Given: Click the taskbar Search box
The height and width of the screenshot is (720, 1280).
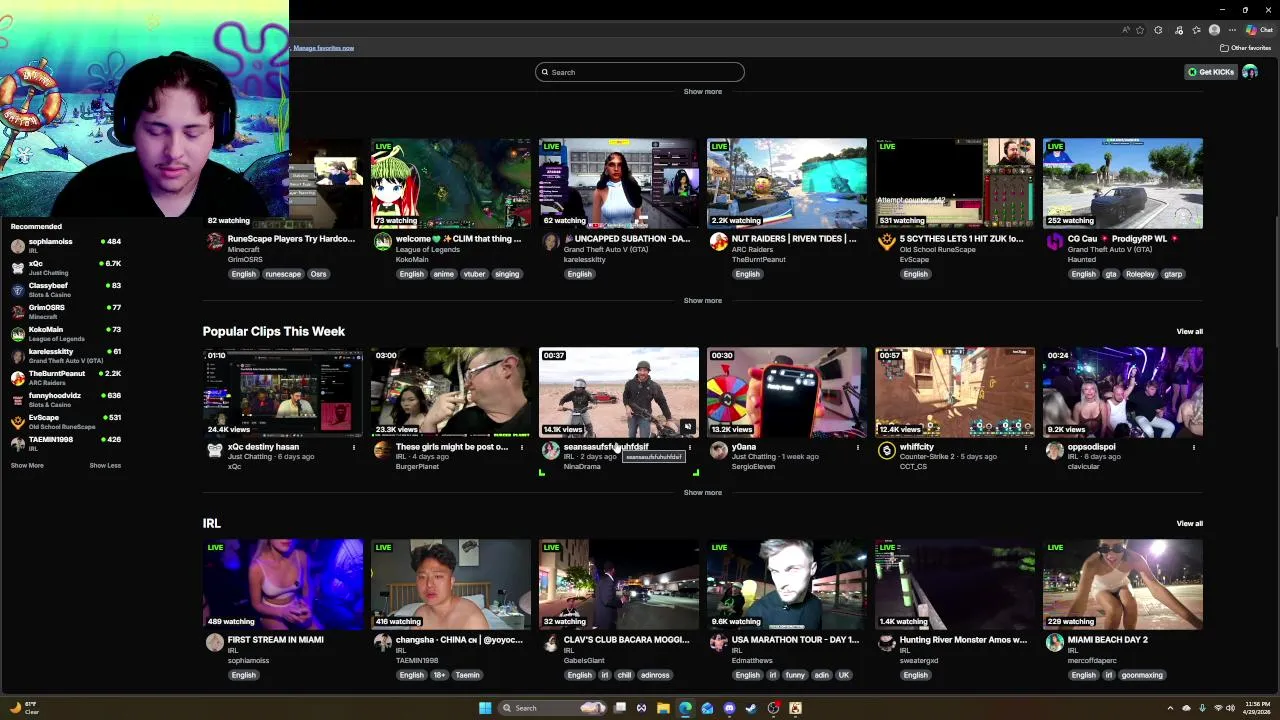Looking at the screenshot, I should [x=553, y=708].
